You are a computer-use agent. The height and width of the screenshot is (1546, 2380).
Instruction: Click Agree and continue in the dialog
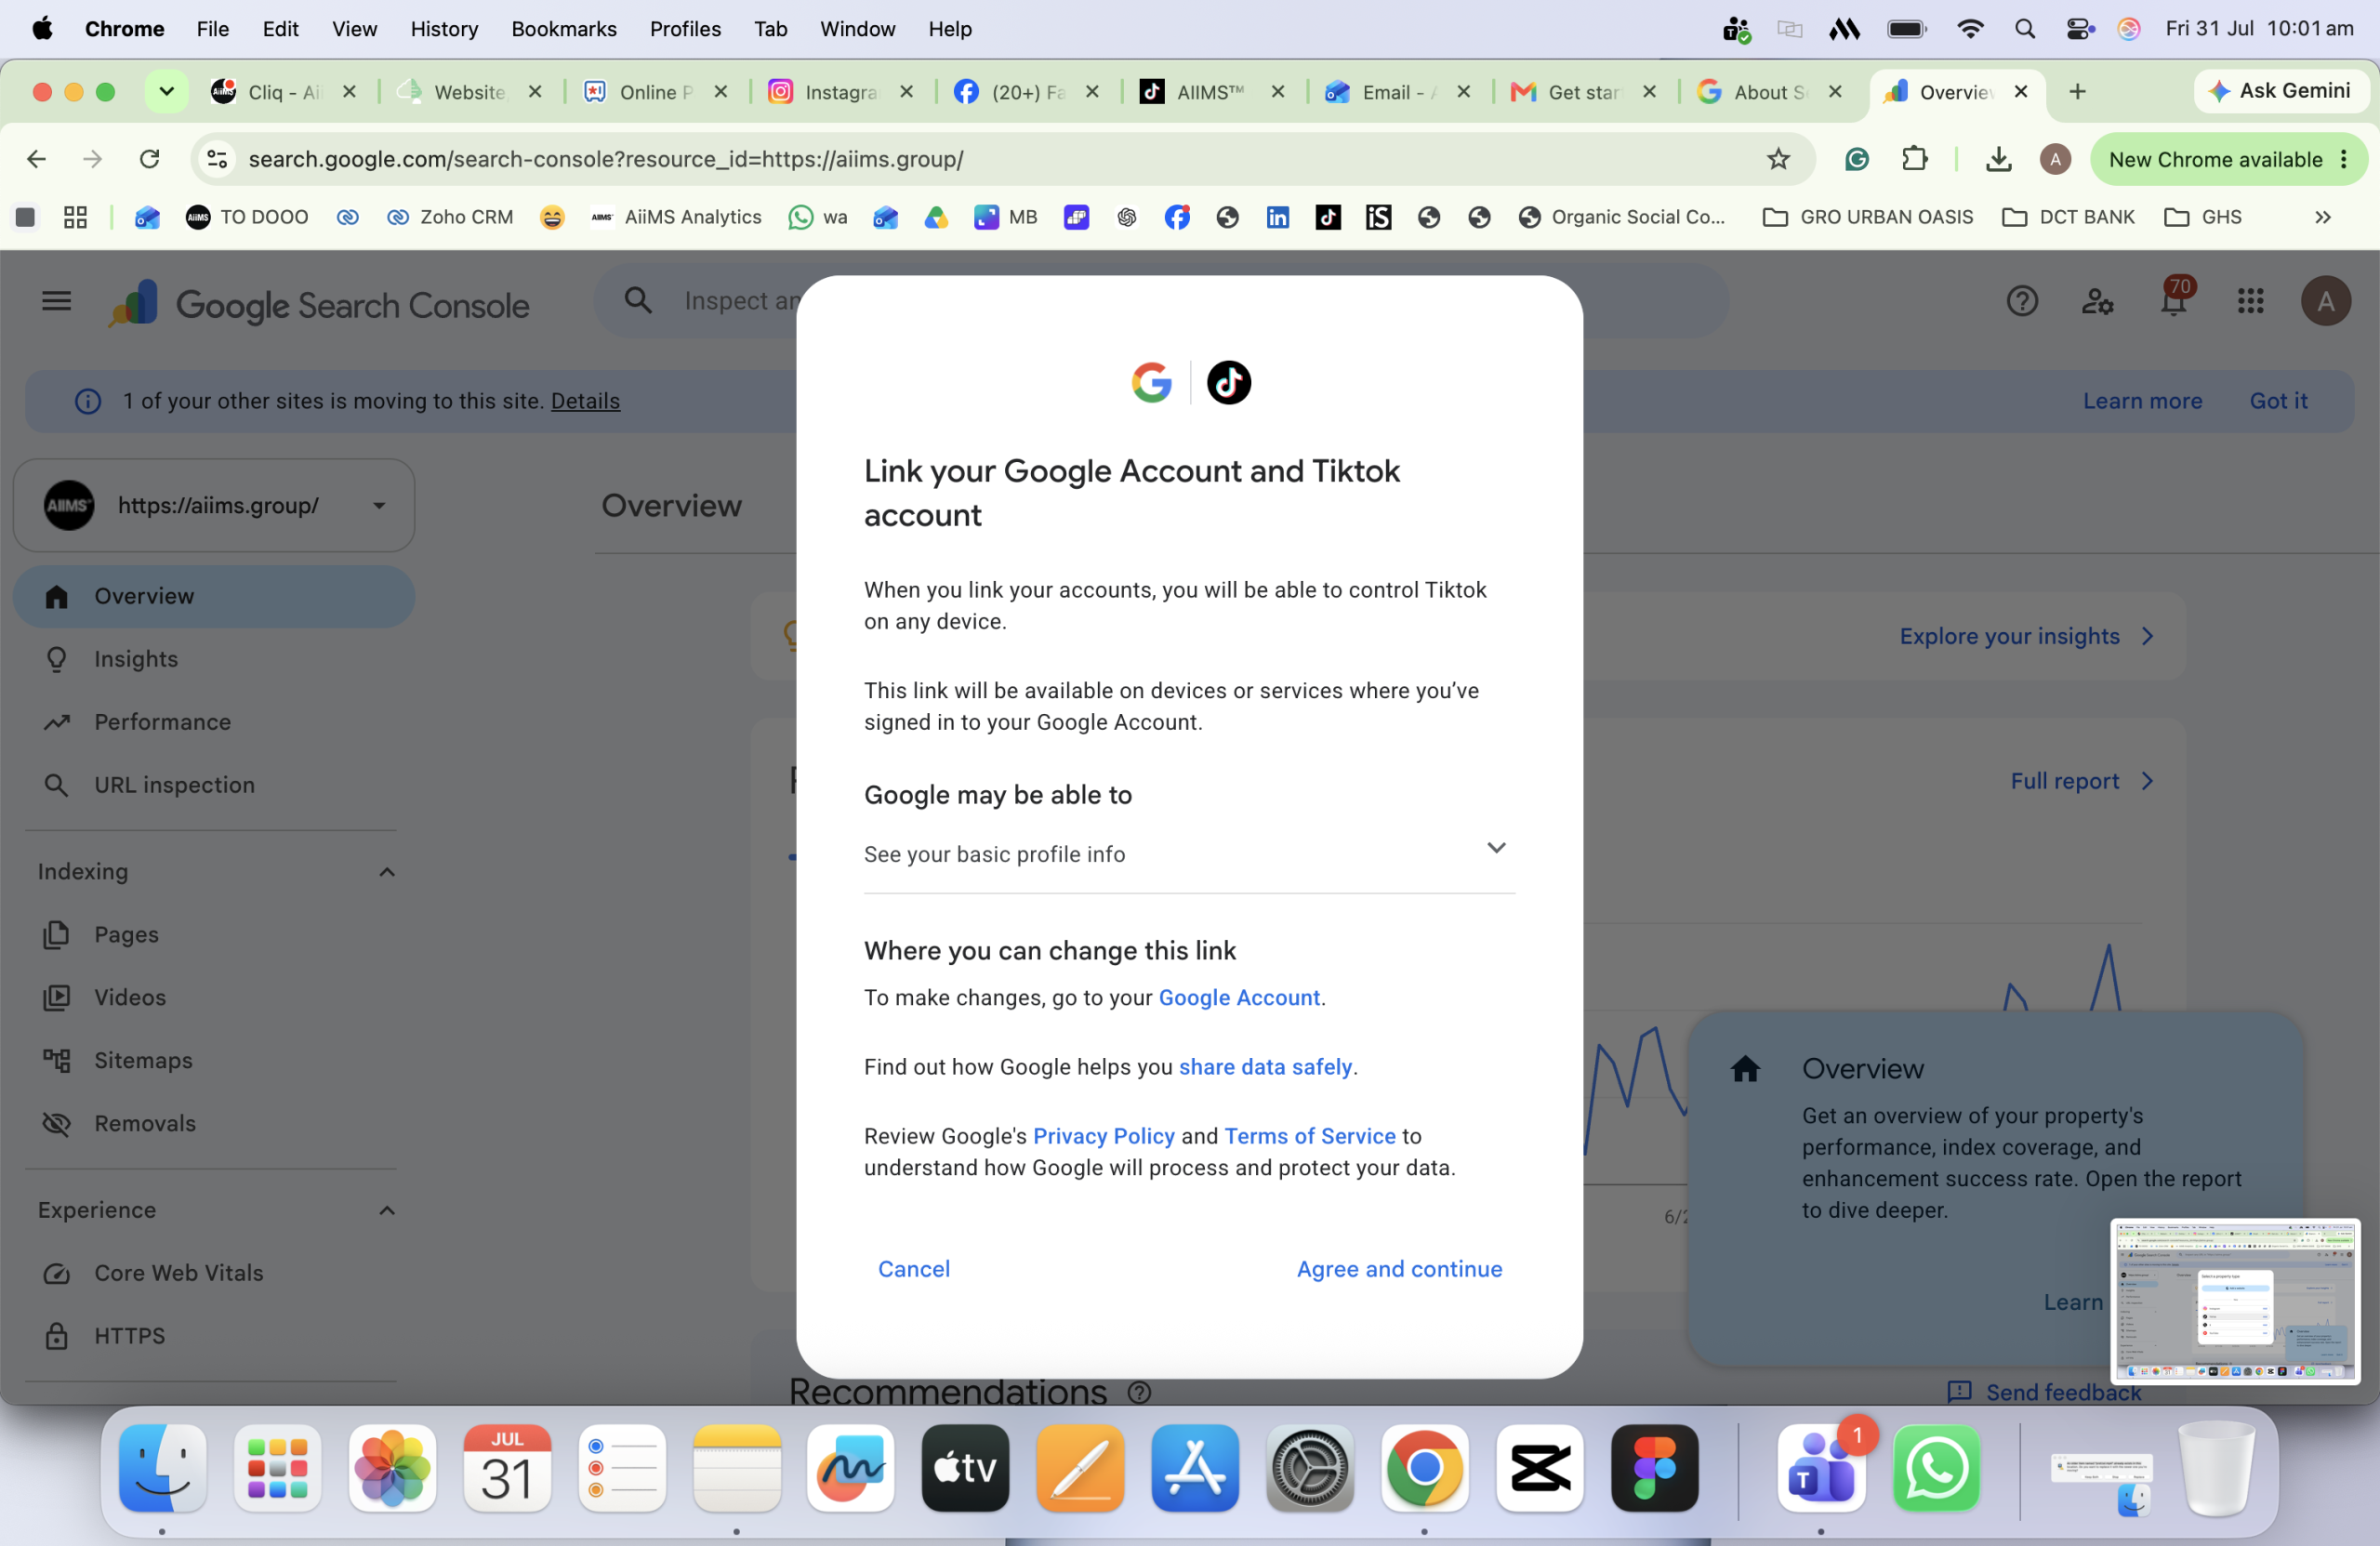click(x=1399, y=1268)
